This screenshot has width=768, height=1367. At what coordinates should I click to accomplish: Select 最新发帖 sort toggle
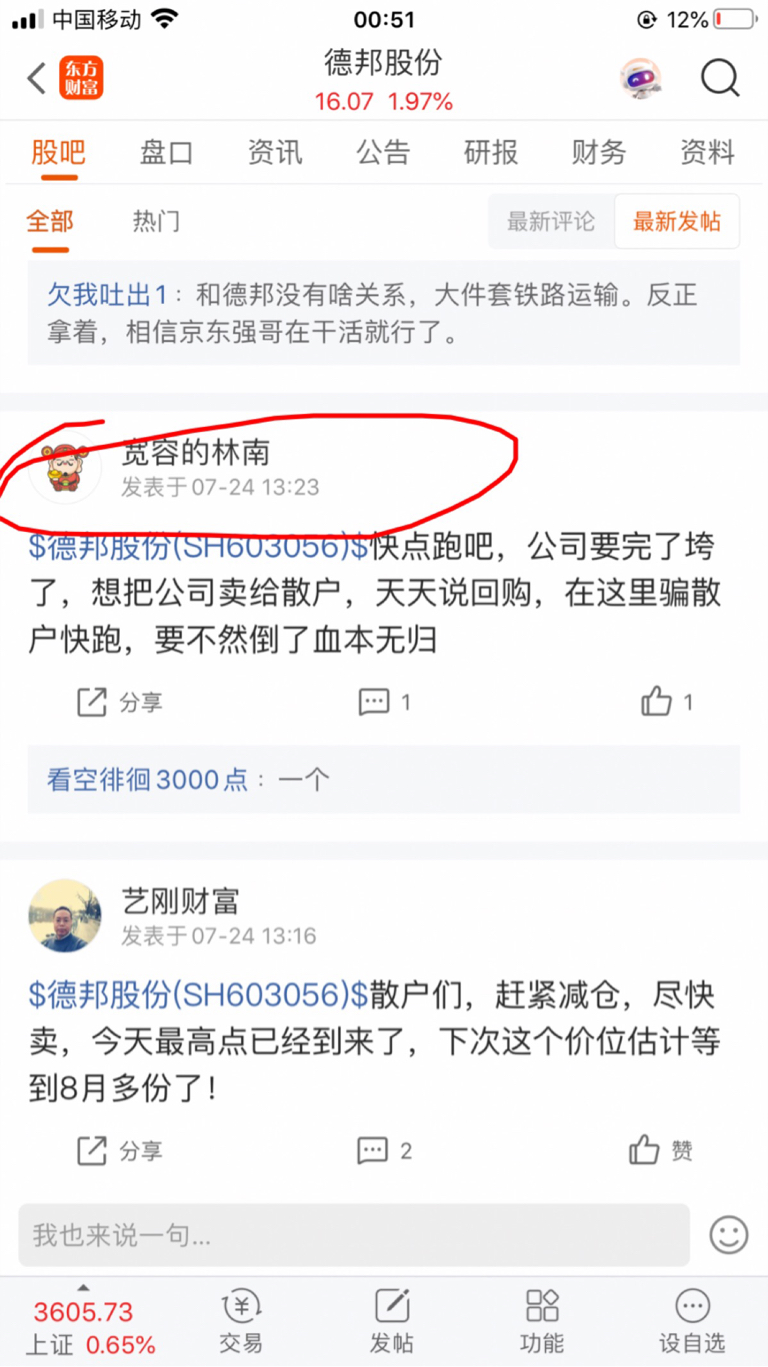[677, 221]
